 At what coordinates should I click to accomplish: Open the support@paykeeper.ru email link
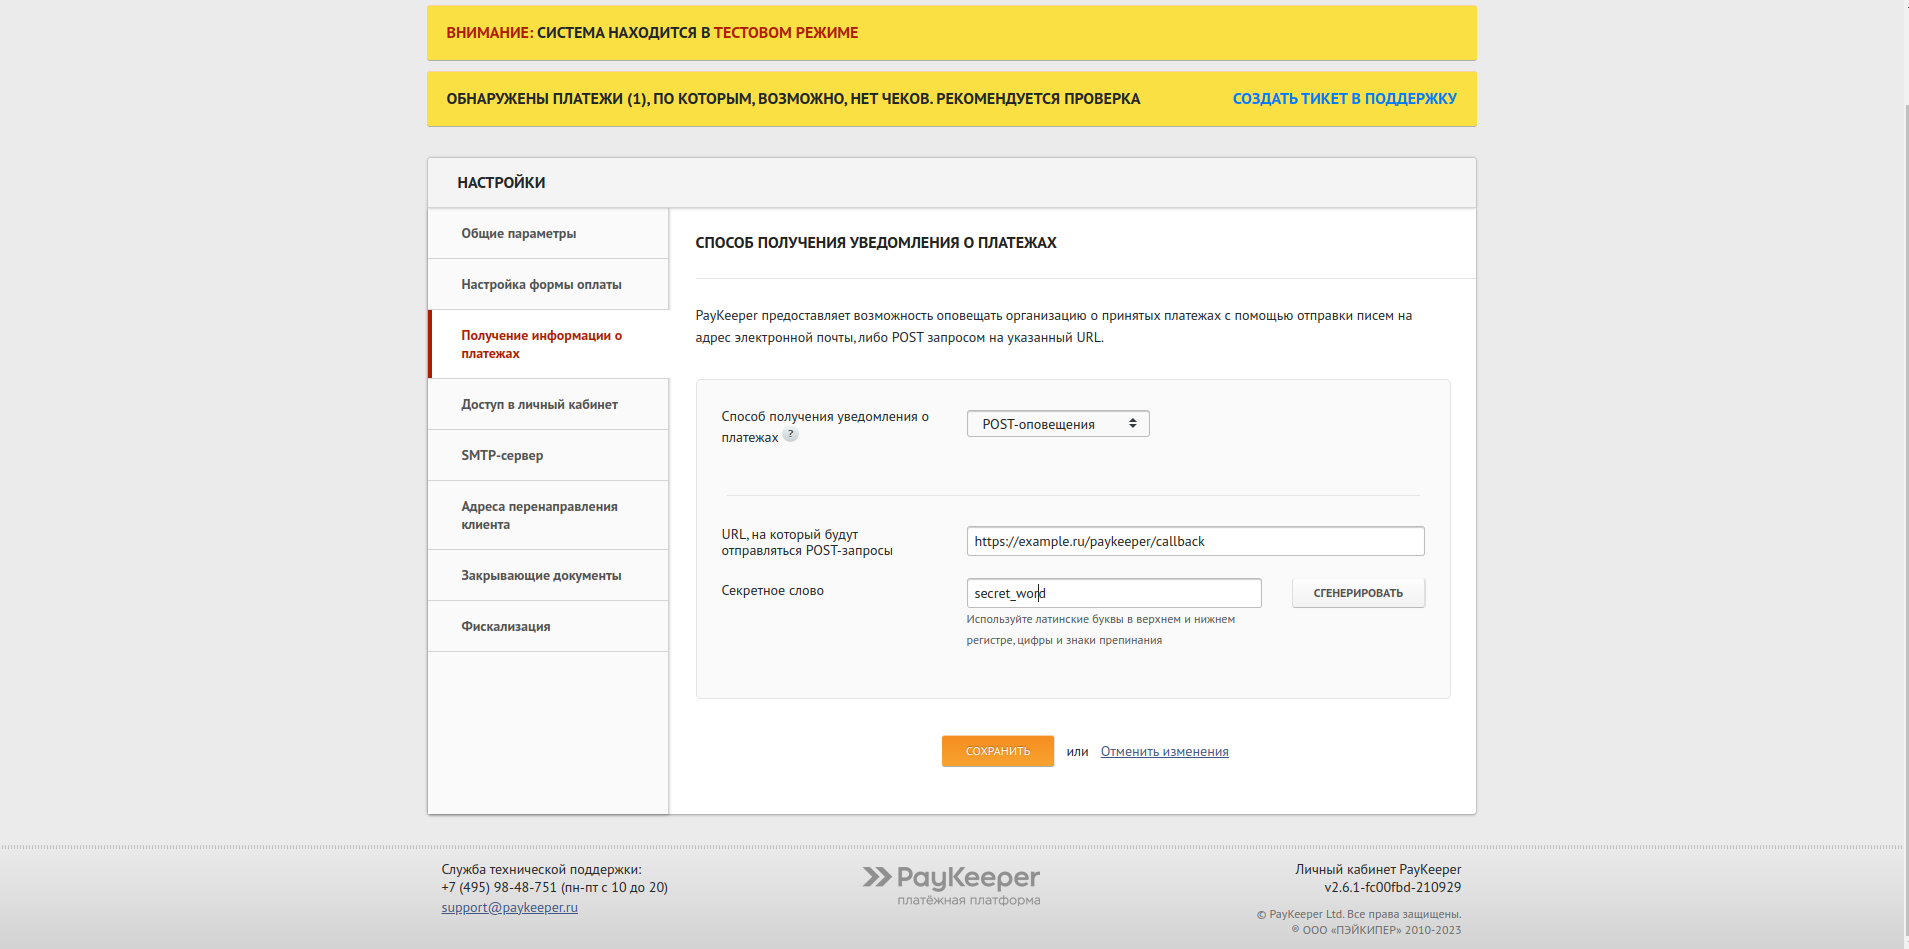point(509,908)
